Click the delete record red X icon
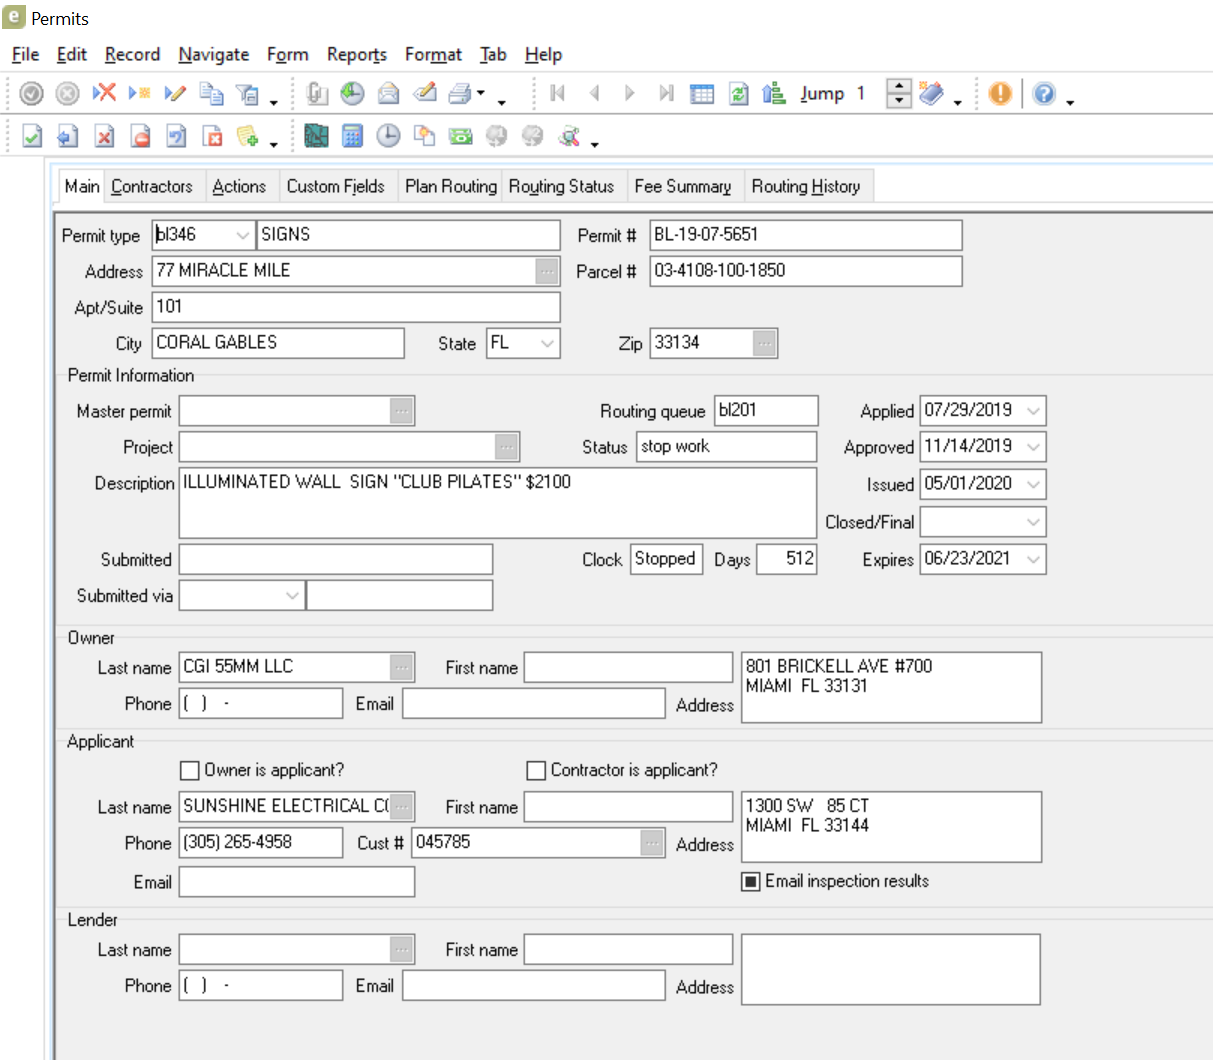Viewport: 1213px width, 1060px height. [104, 93]
